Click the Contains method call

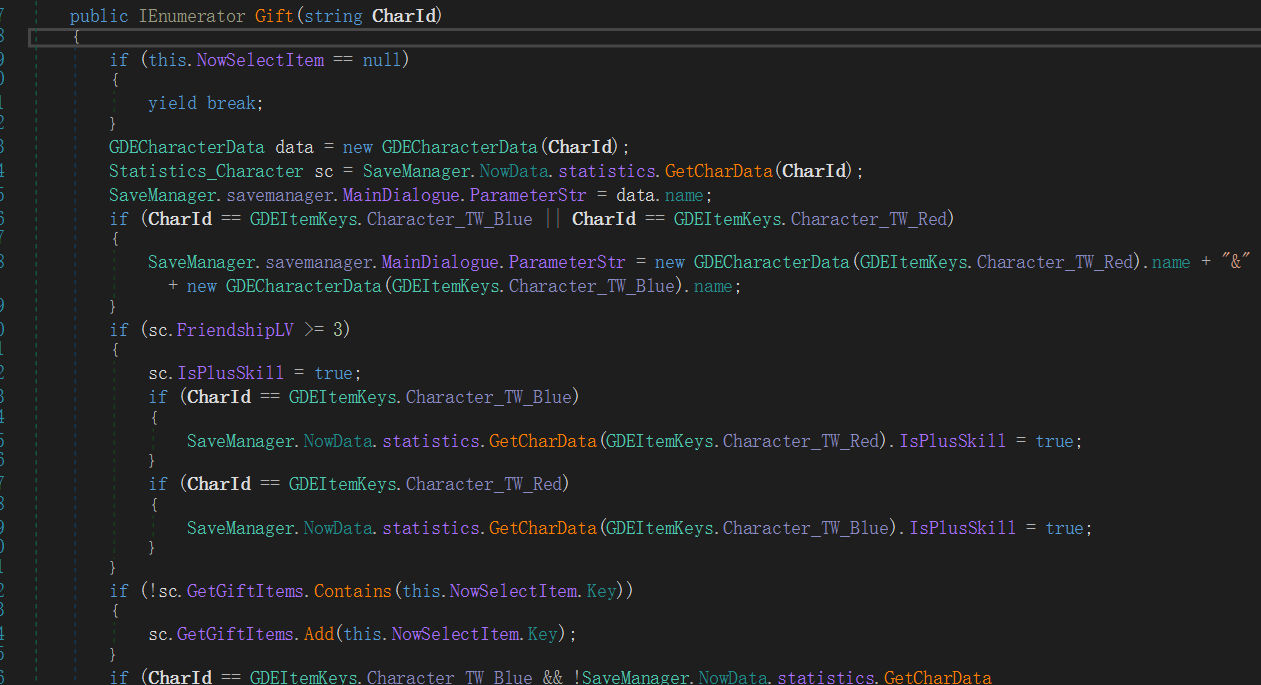pos(353,591)
